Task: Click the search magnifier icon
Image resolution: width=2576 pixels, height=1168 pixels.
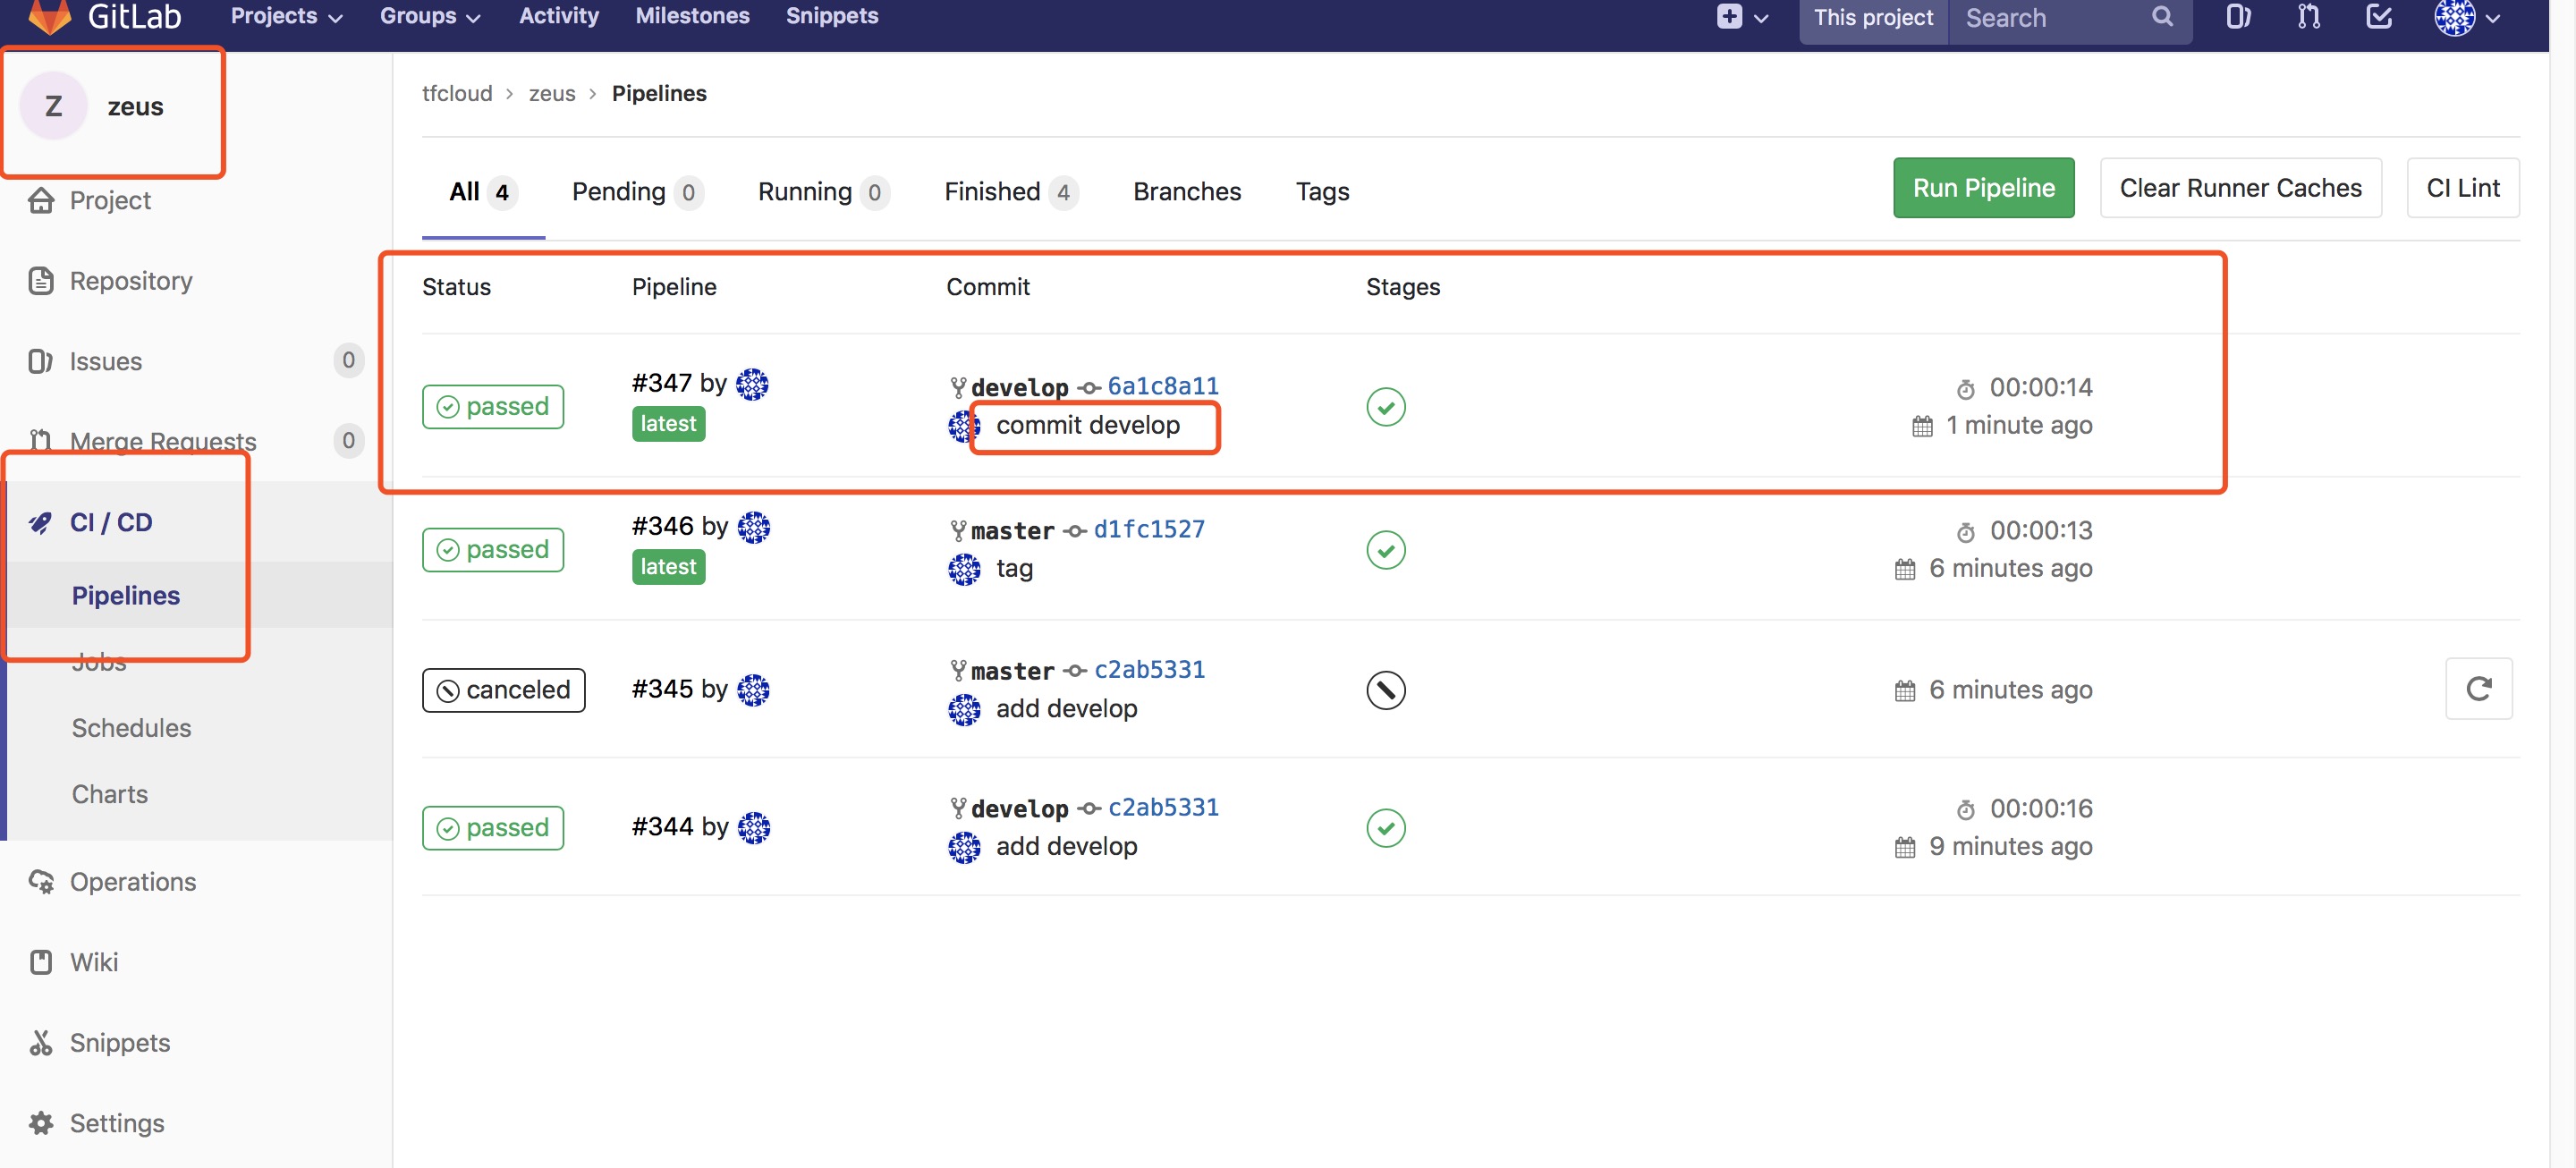Action: pos(2162,17)
